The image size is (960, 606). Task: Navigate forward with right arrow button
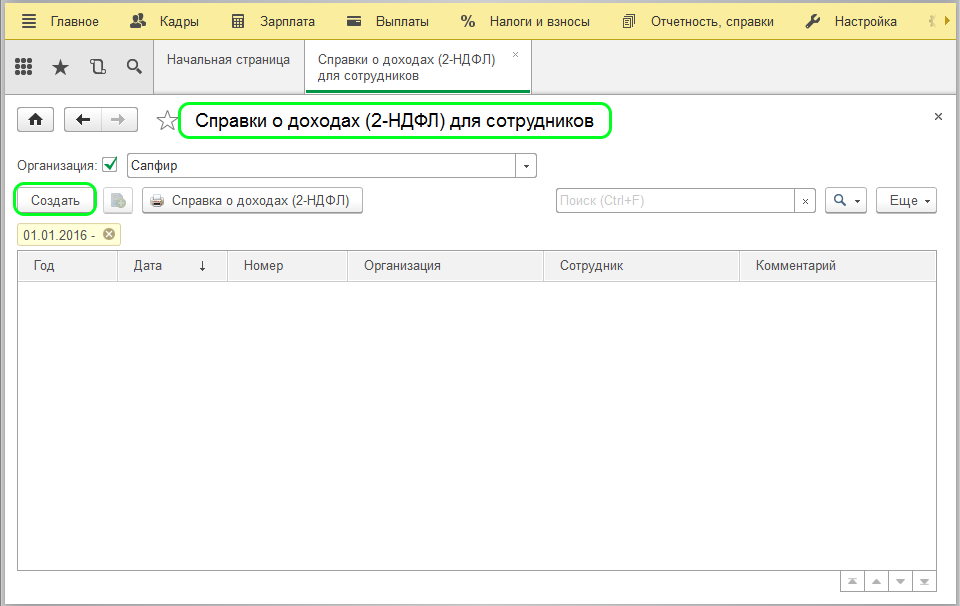119,119
